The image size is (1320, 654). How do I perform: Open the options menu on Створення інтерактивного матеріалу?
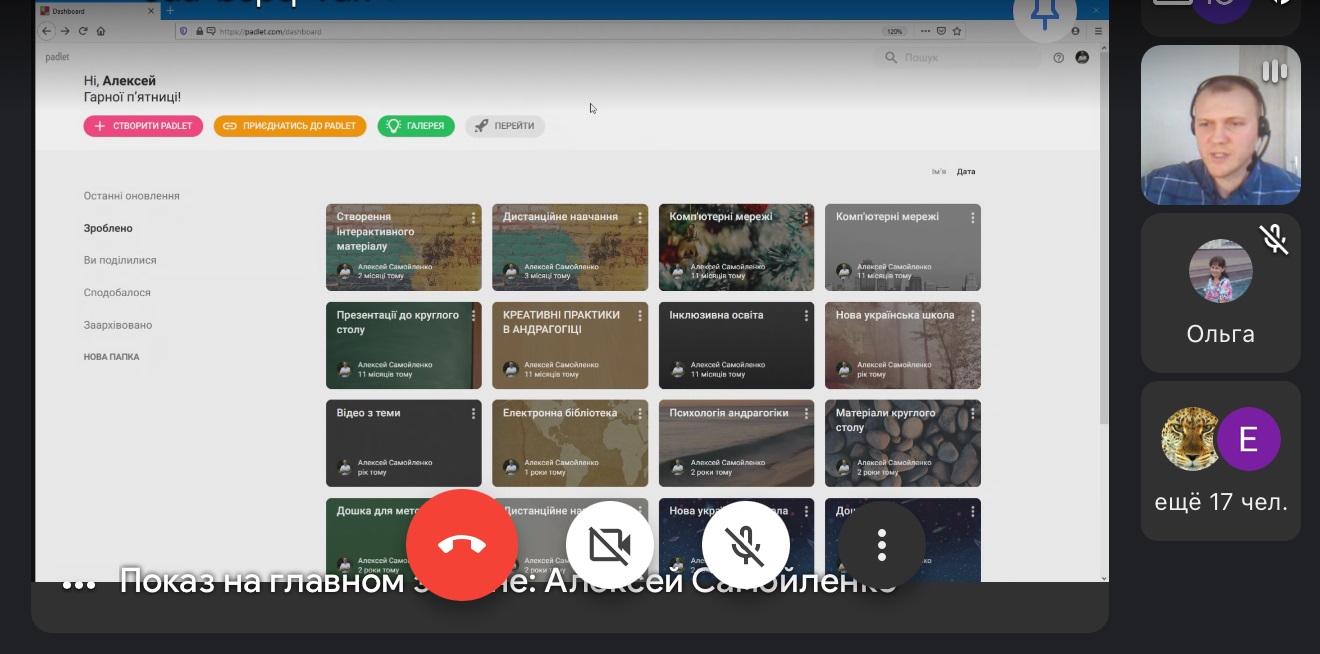click(x=473, y=217)
